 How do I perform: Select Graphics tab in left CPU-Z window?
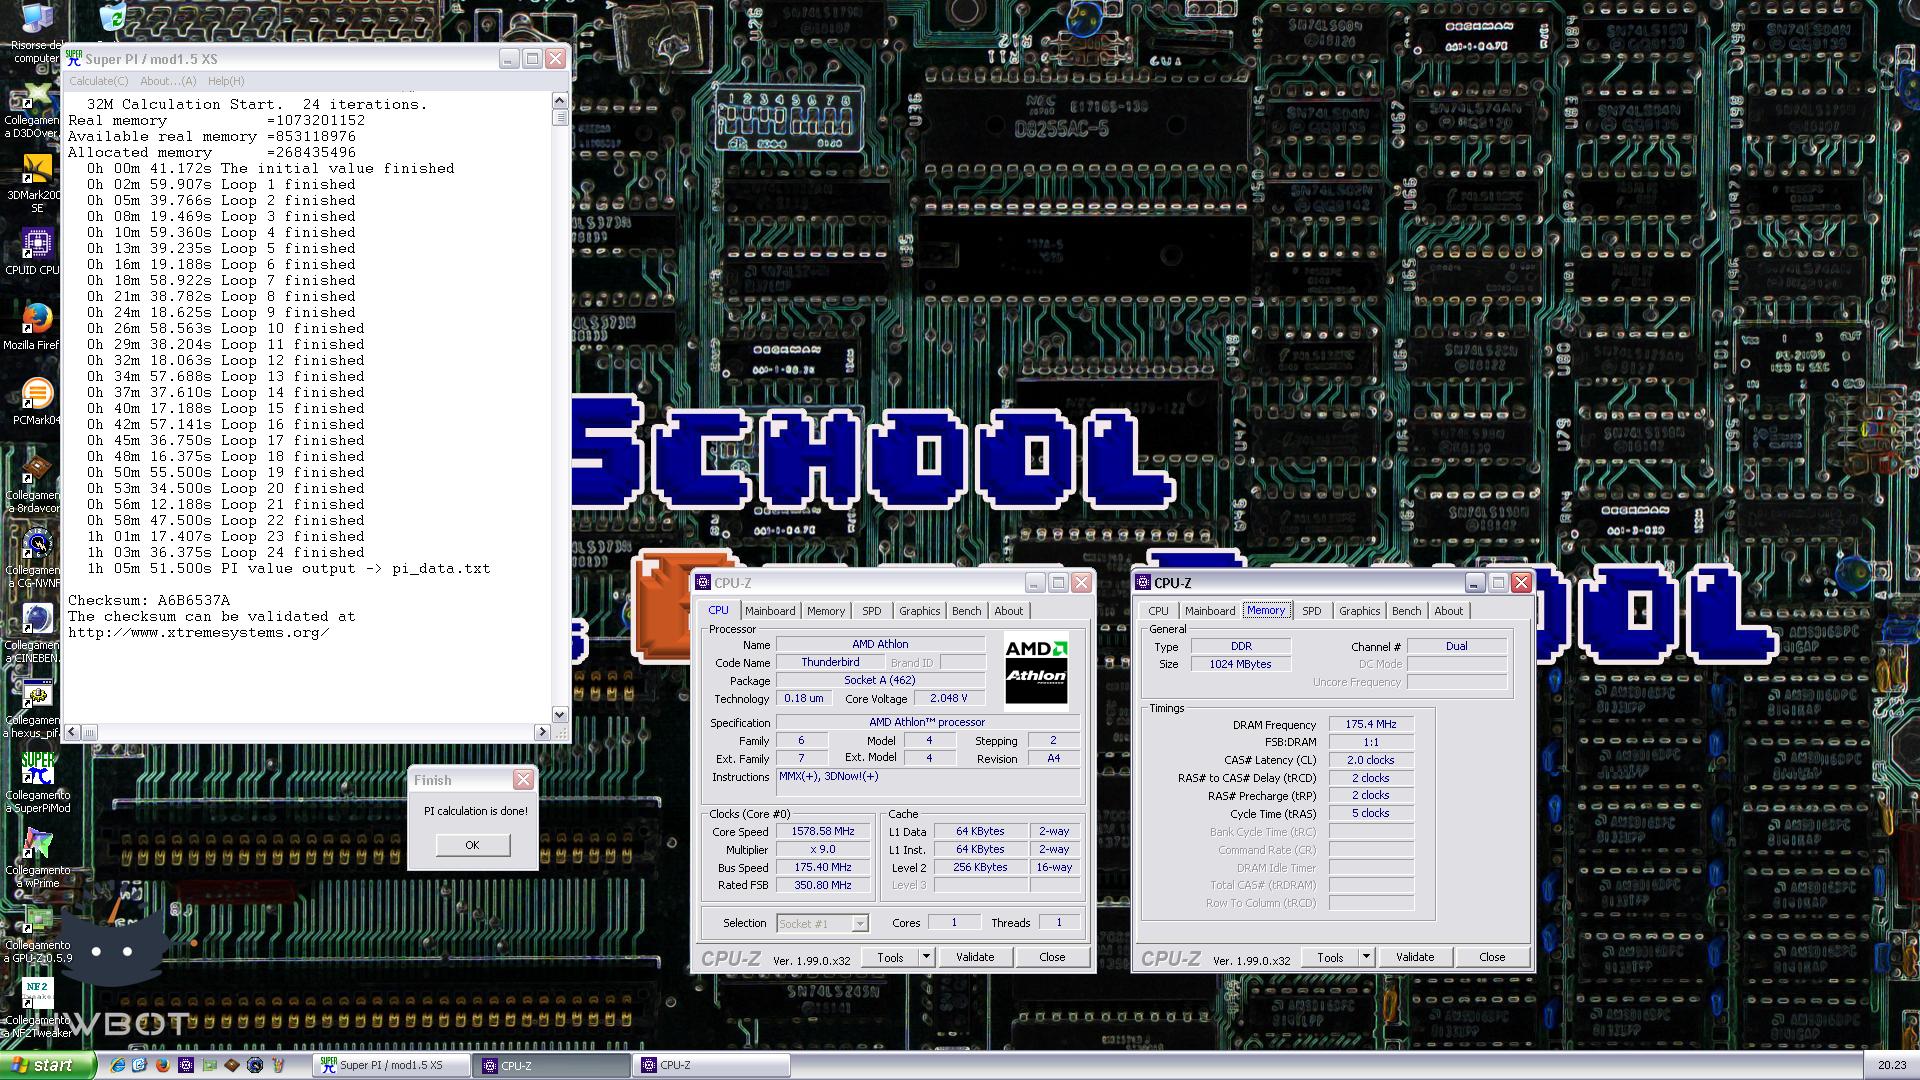[919, 611]
